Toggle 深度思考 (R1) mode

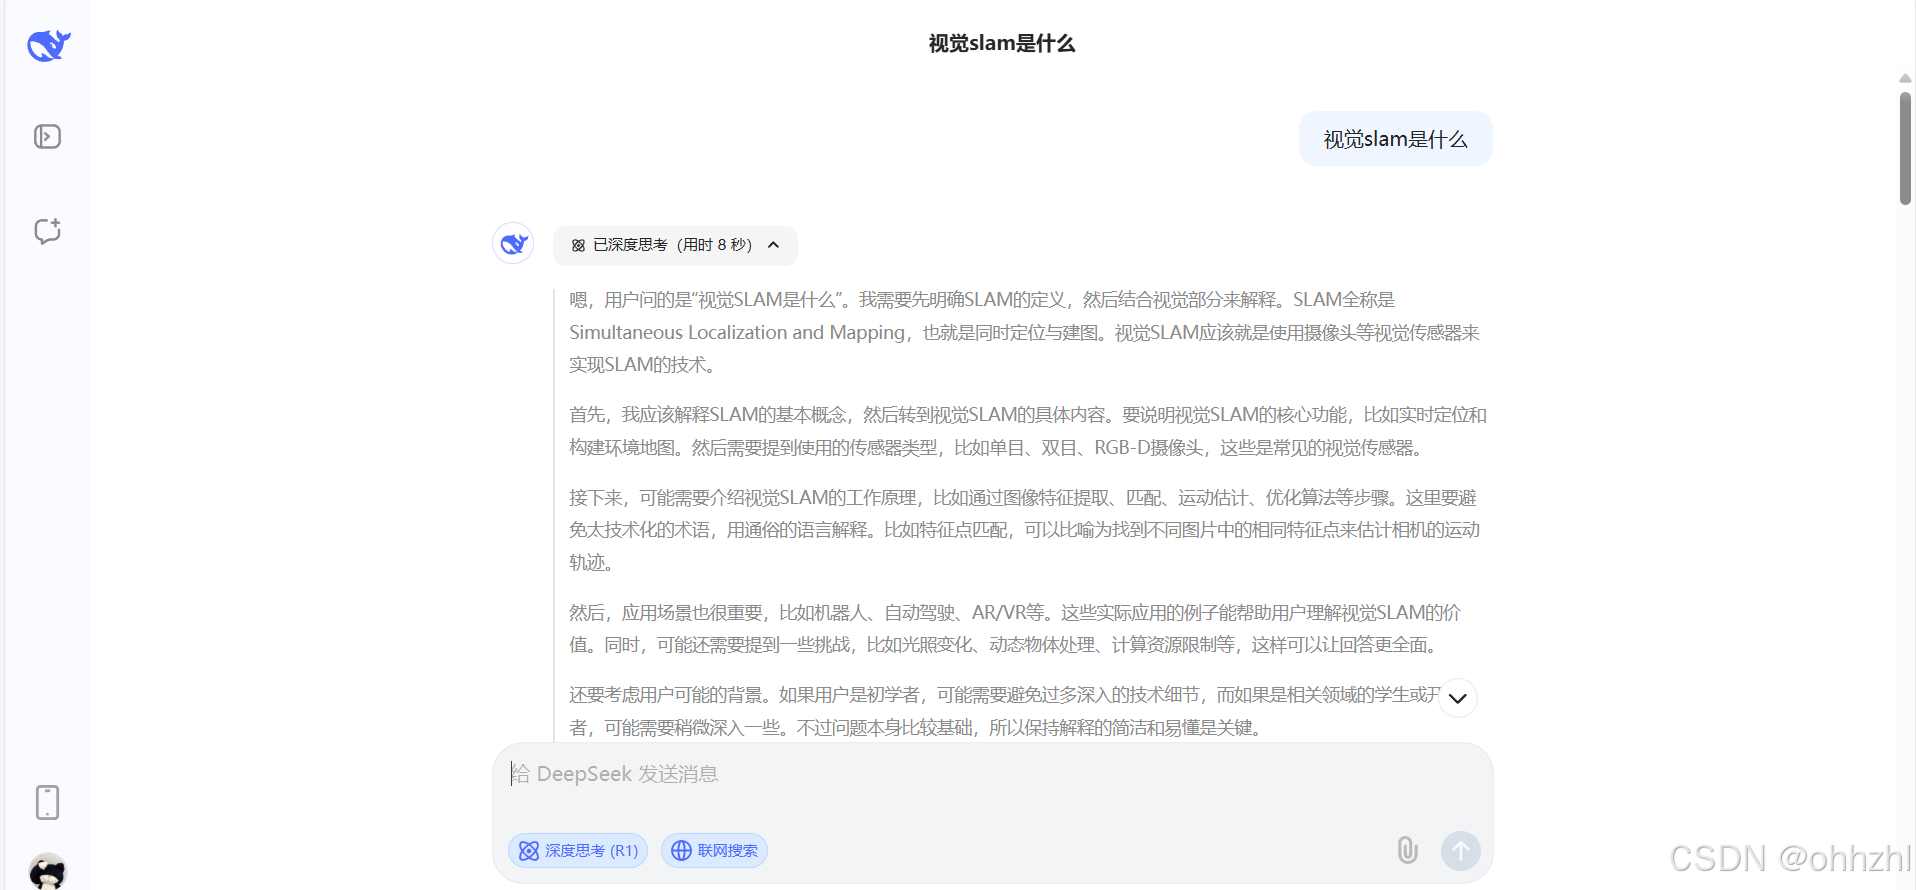coord(578,851)
